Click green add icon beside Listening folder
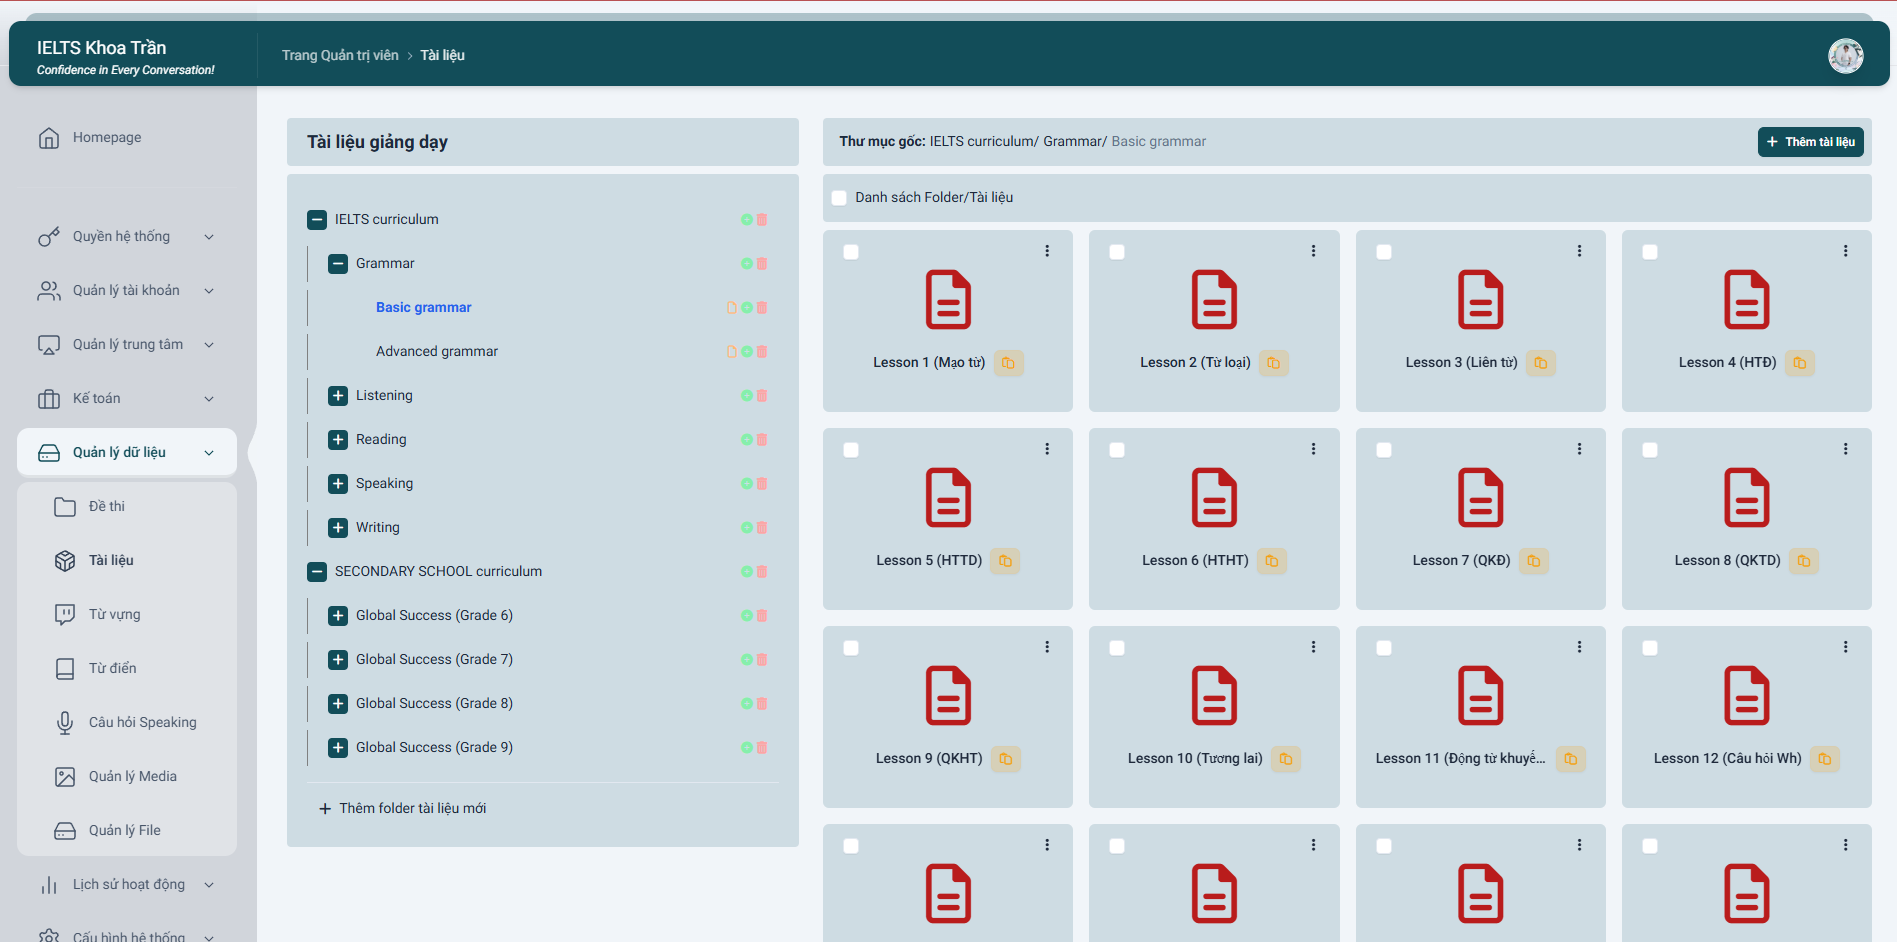This screenshot has width=1897, height=942. pyautogui.click(x=747, y=396)
